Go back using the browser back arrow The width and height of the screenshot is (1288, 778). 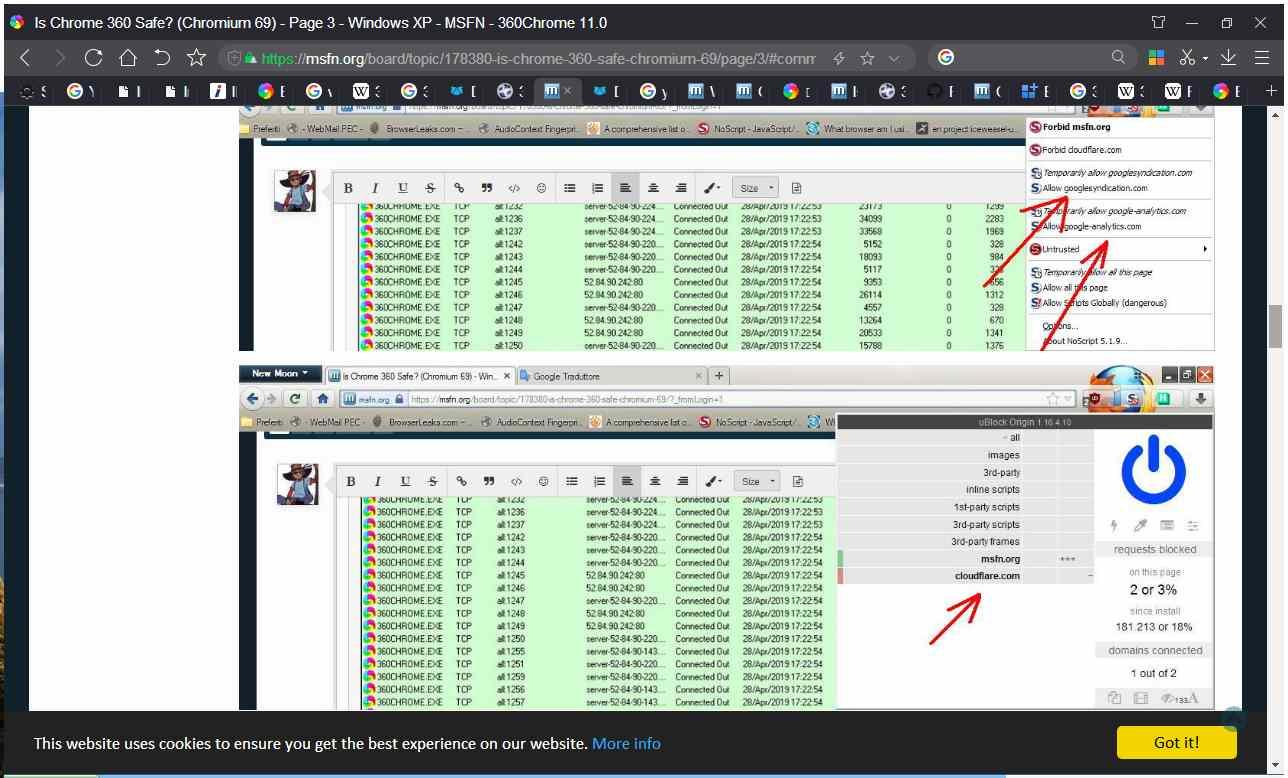coord(25,58)
